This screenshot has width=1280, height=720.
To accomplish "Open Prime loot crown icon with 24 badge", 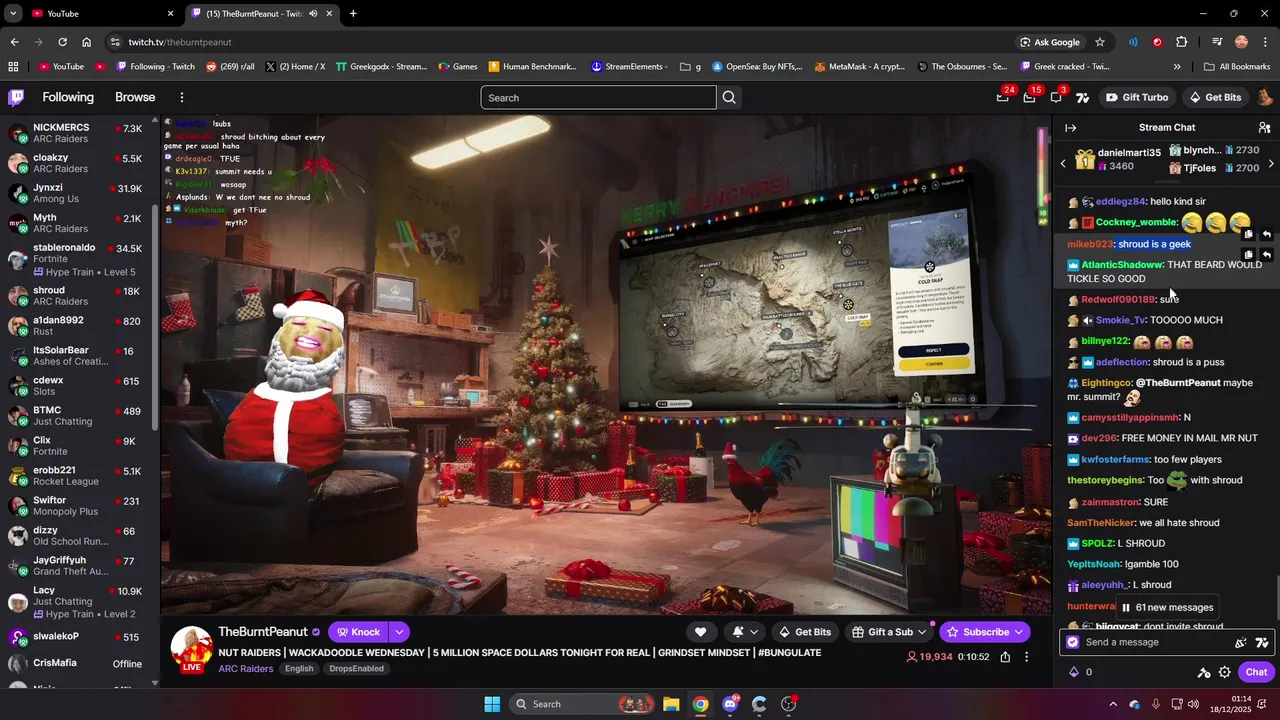I will (x=1003, y=97).
